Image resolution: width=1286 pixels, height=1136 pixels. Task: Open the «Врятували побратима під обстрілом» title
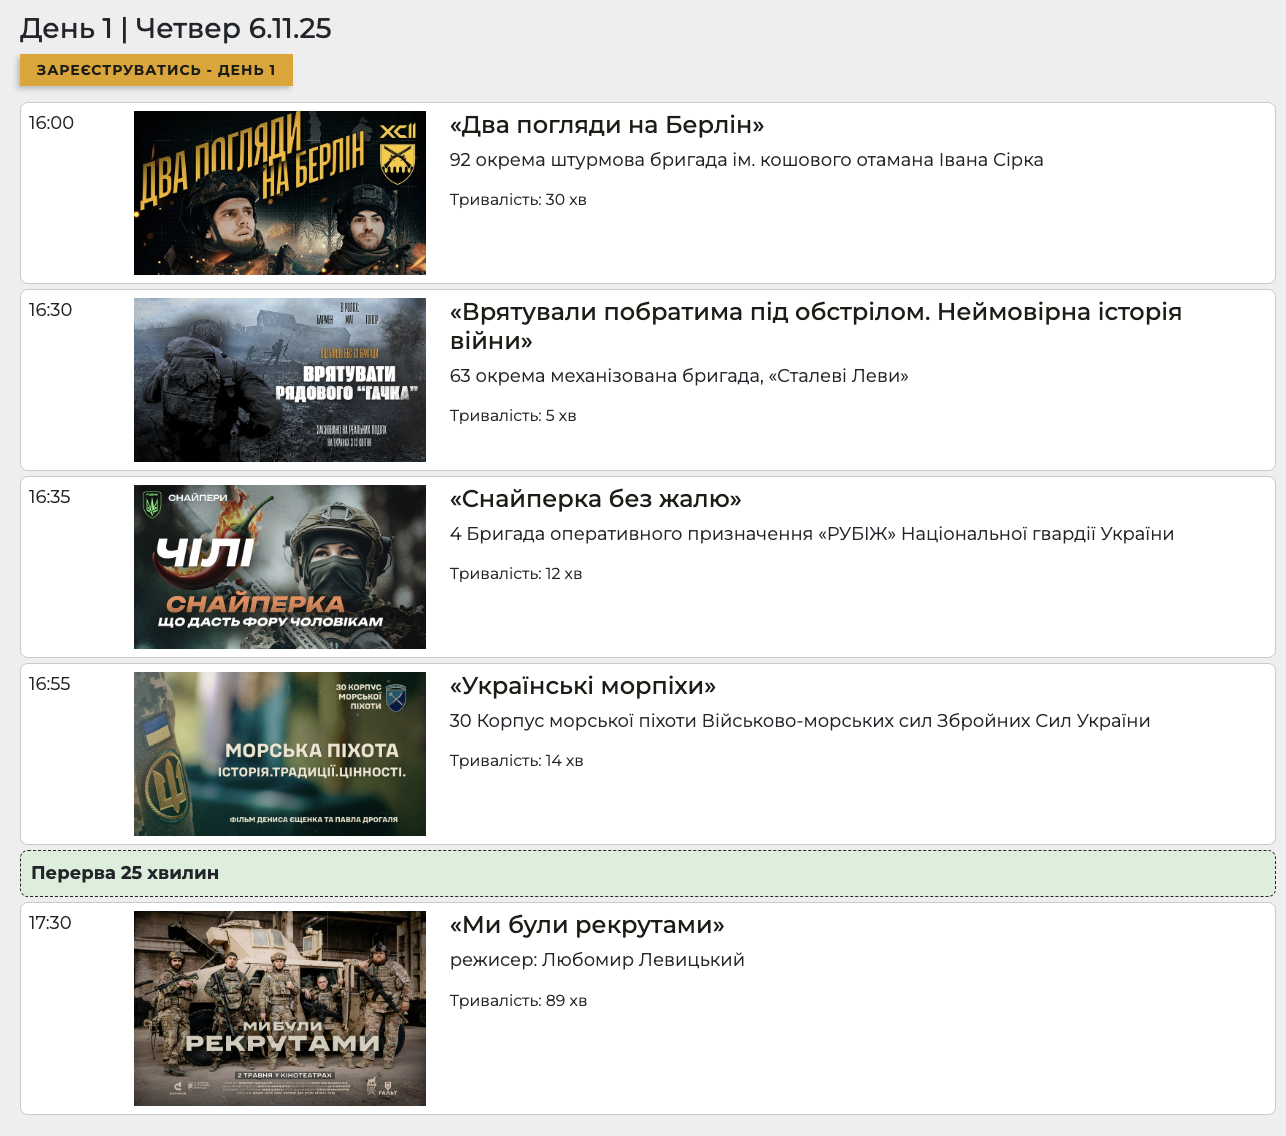click(x=815, y=312)
